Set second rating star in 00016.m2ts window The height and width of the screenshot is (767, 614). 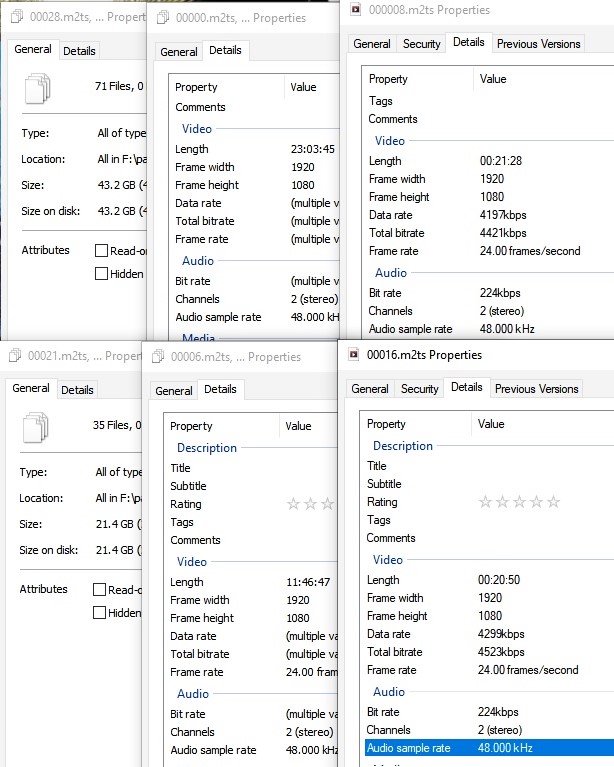[502, 502]
